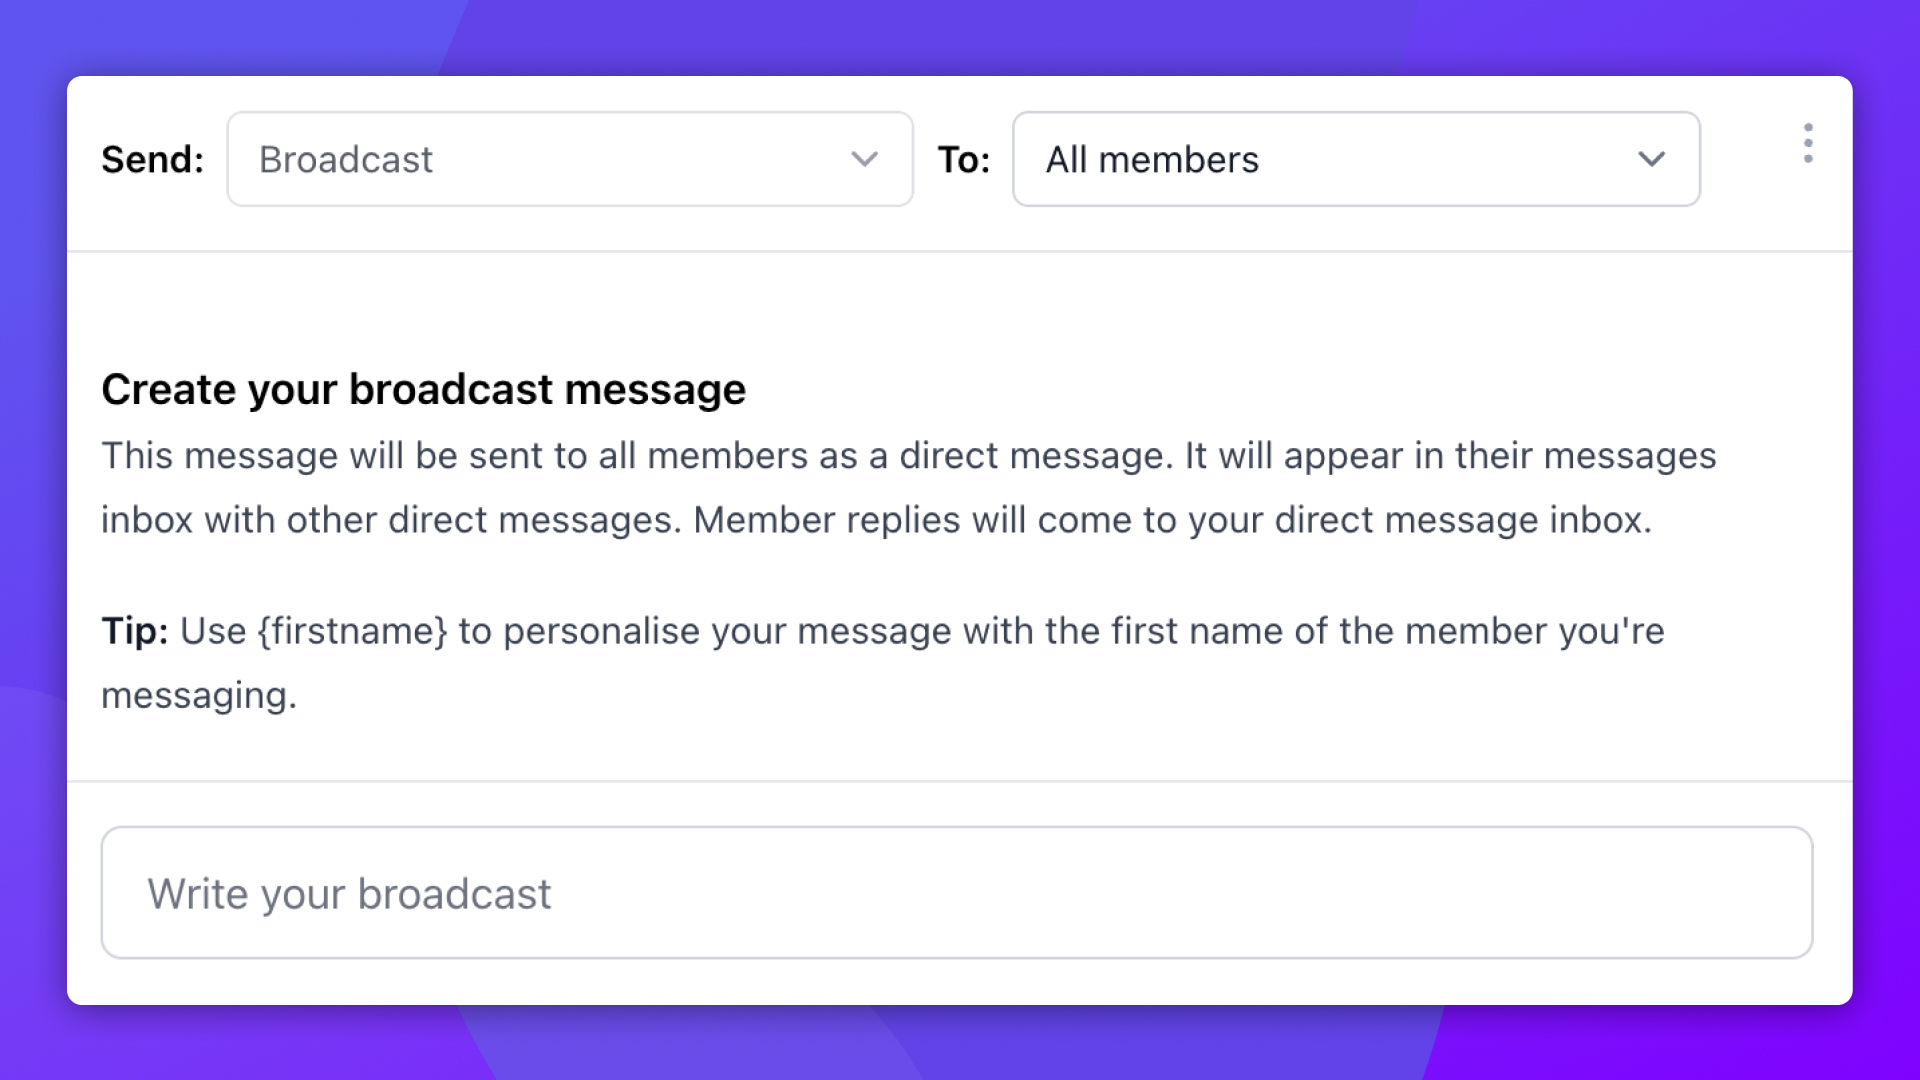Click the To: label
This screenshot has height=1080, width=1920.
964,159
